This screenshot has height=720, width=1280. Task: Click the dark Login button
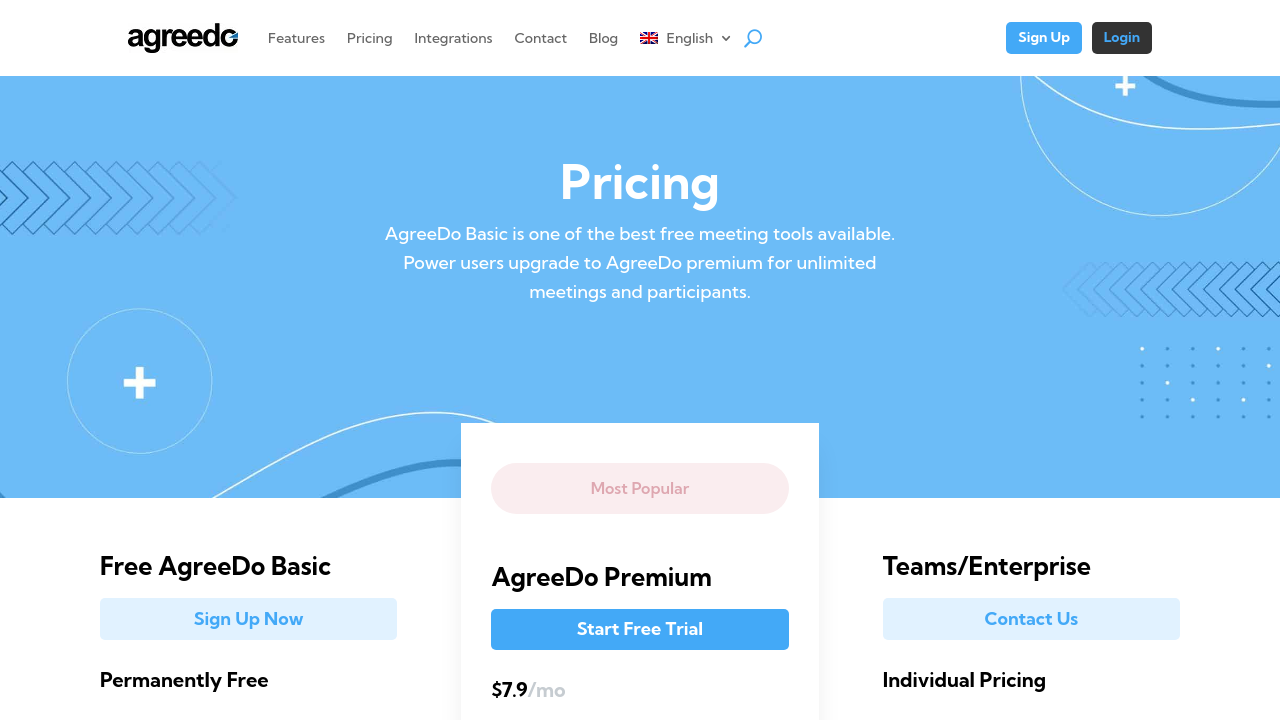pyautogui.click(x=1121, y=38)
